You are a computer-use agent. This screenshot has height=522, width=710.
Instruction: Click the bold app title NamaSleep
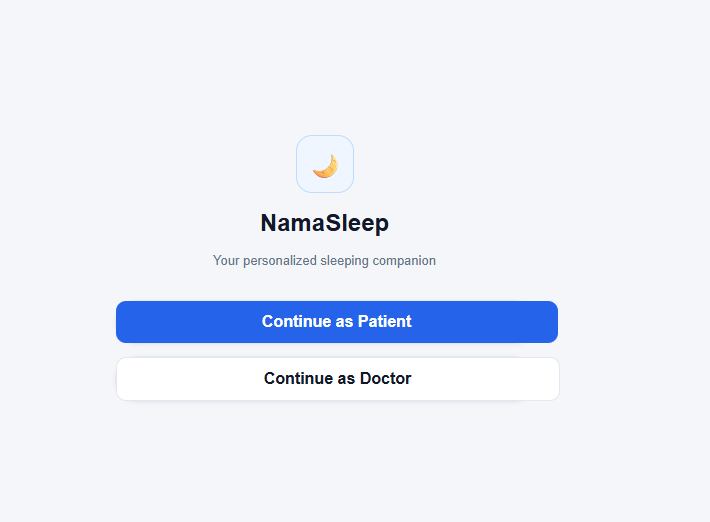pyautogui.click(x=324, y=223)
